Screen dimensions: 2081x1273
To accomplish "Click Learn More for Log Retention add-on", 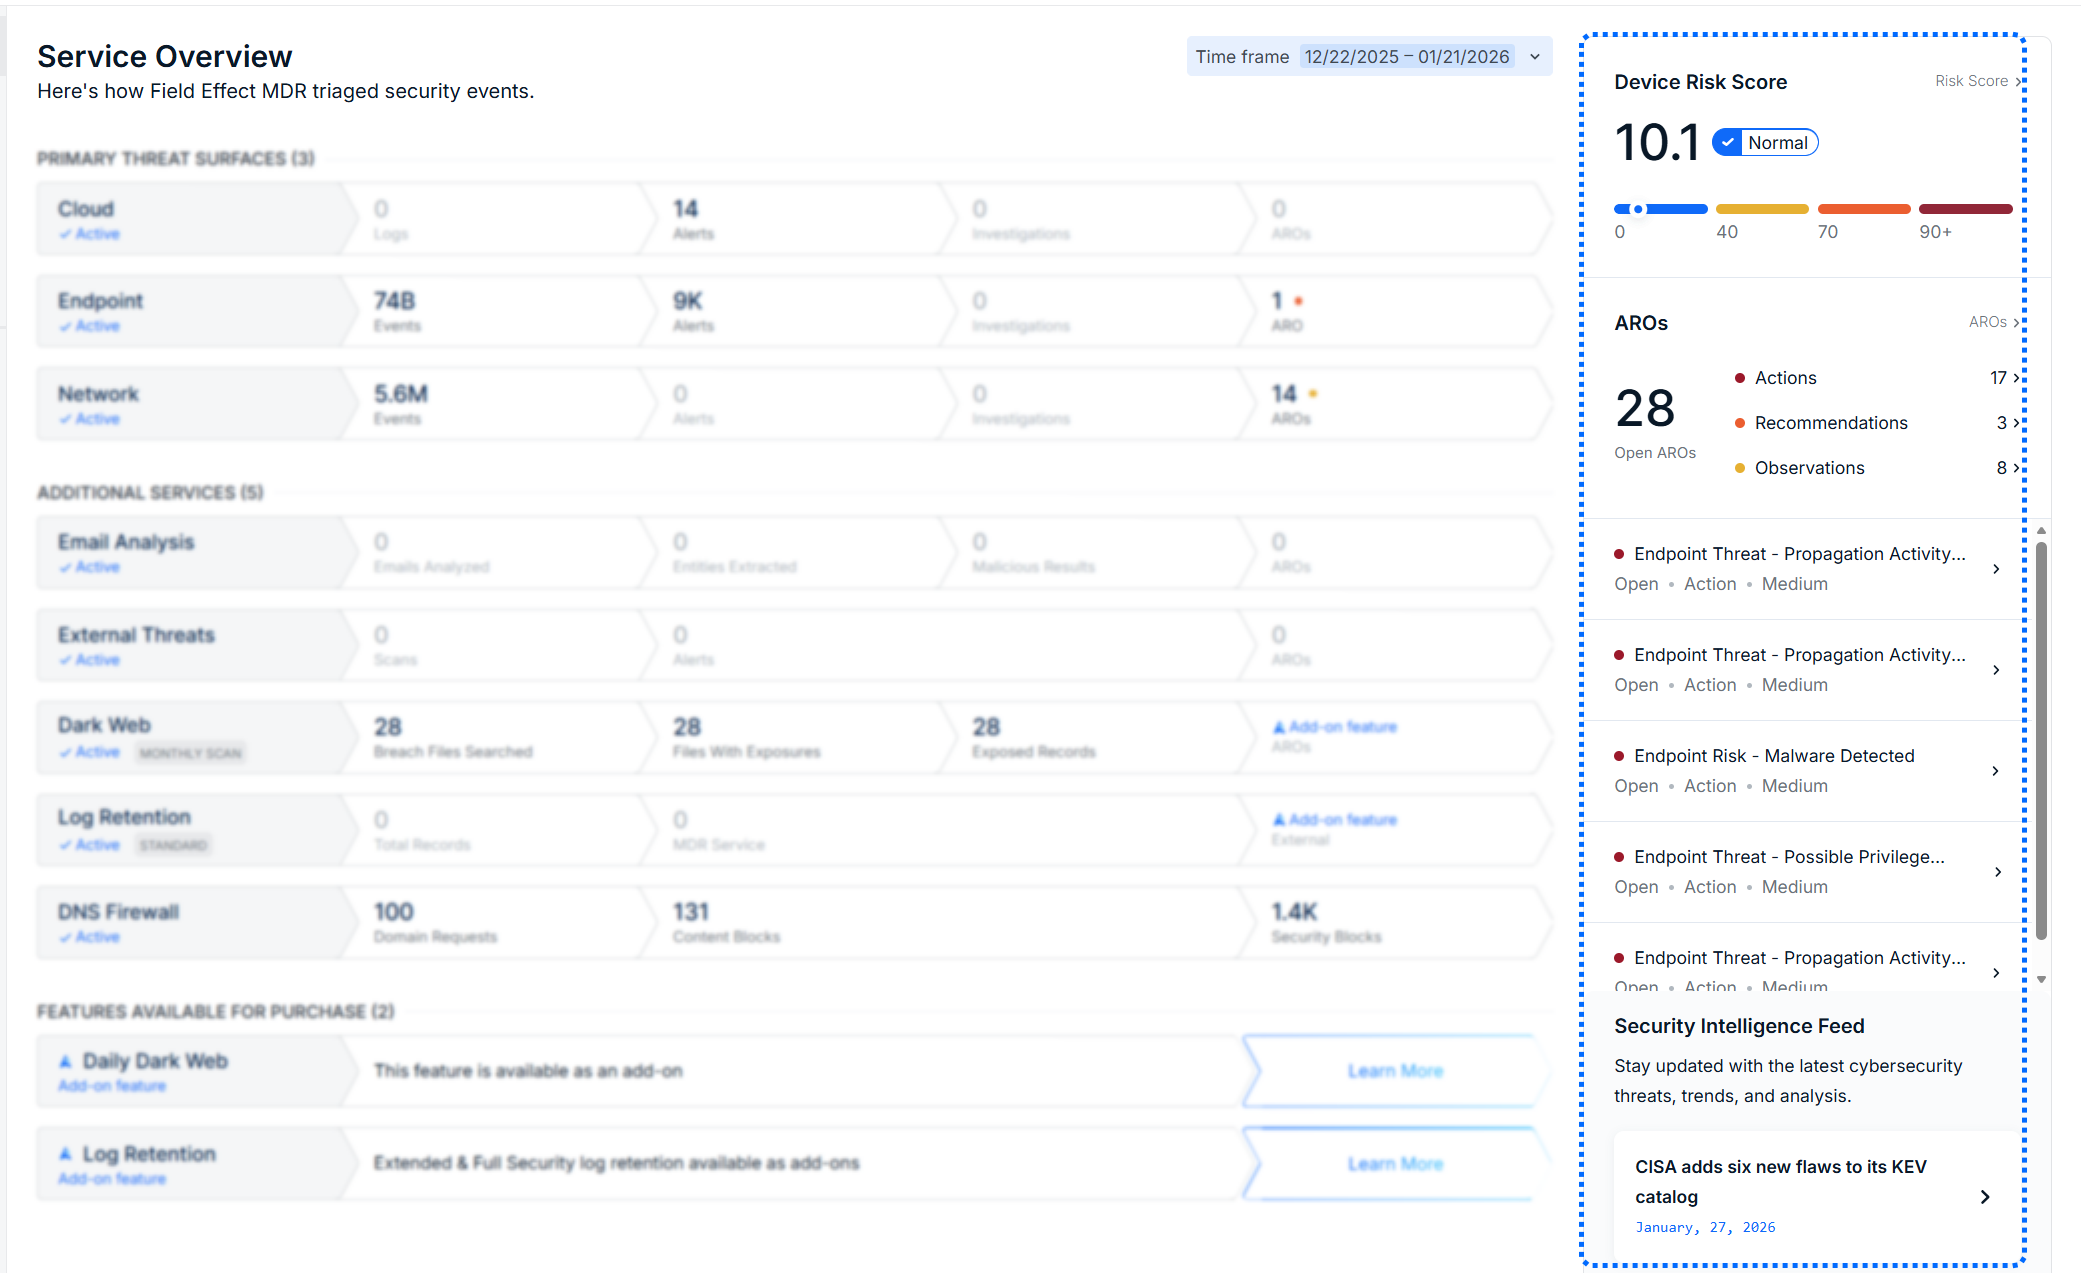I will point(1394,1164).
